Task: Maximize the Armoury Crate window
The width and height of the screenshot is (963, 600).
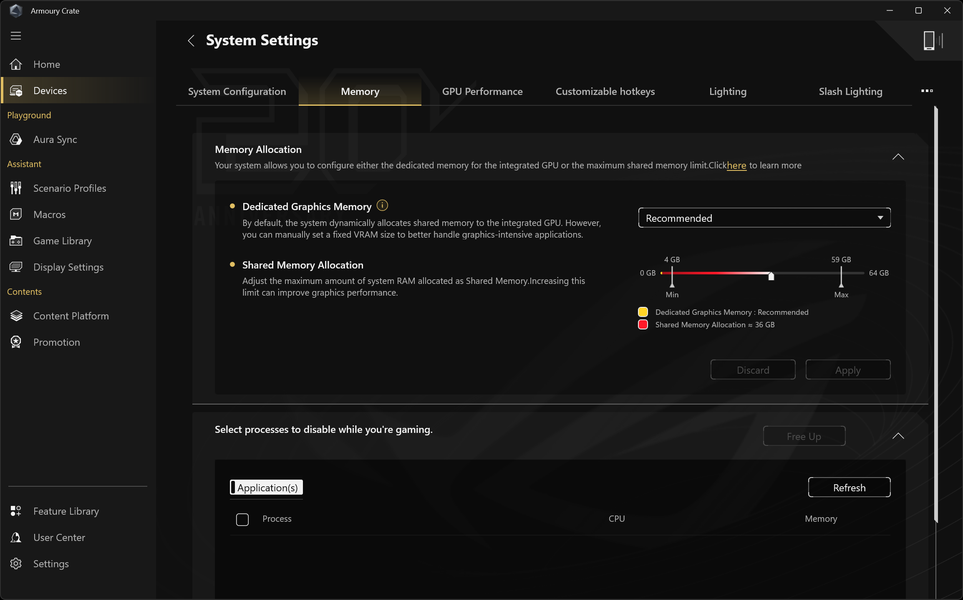Action: (x=918, y=10)
